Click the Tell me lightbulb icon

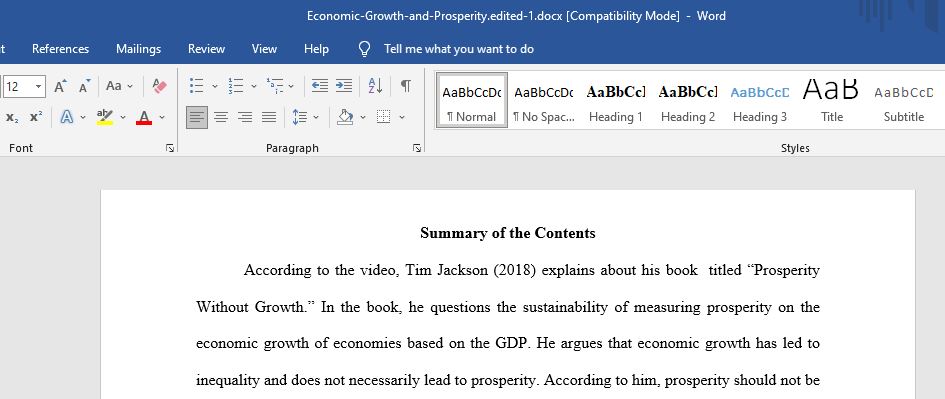[364, 49]
